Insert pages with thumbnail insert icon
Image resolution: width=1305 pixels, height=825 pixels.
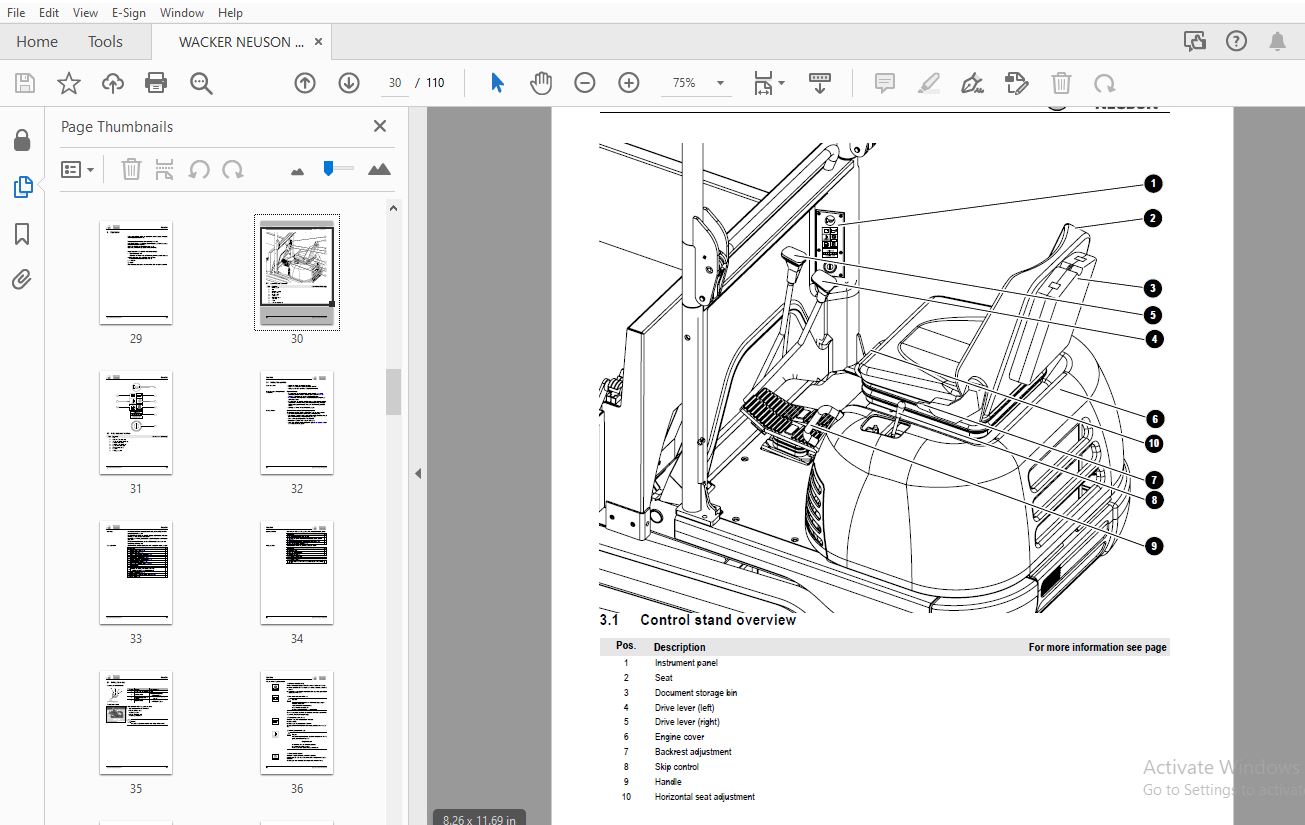point(165,169)
